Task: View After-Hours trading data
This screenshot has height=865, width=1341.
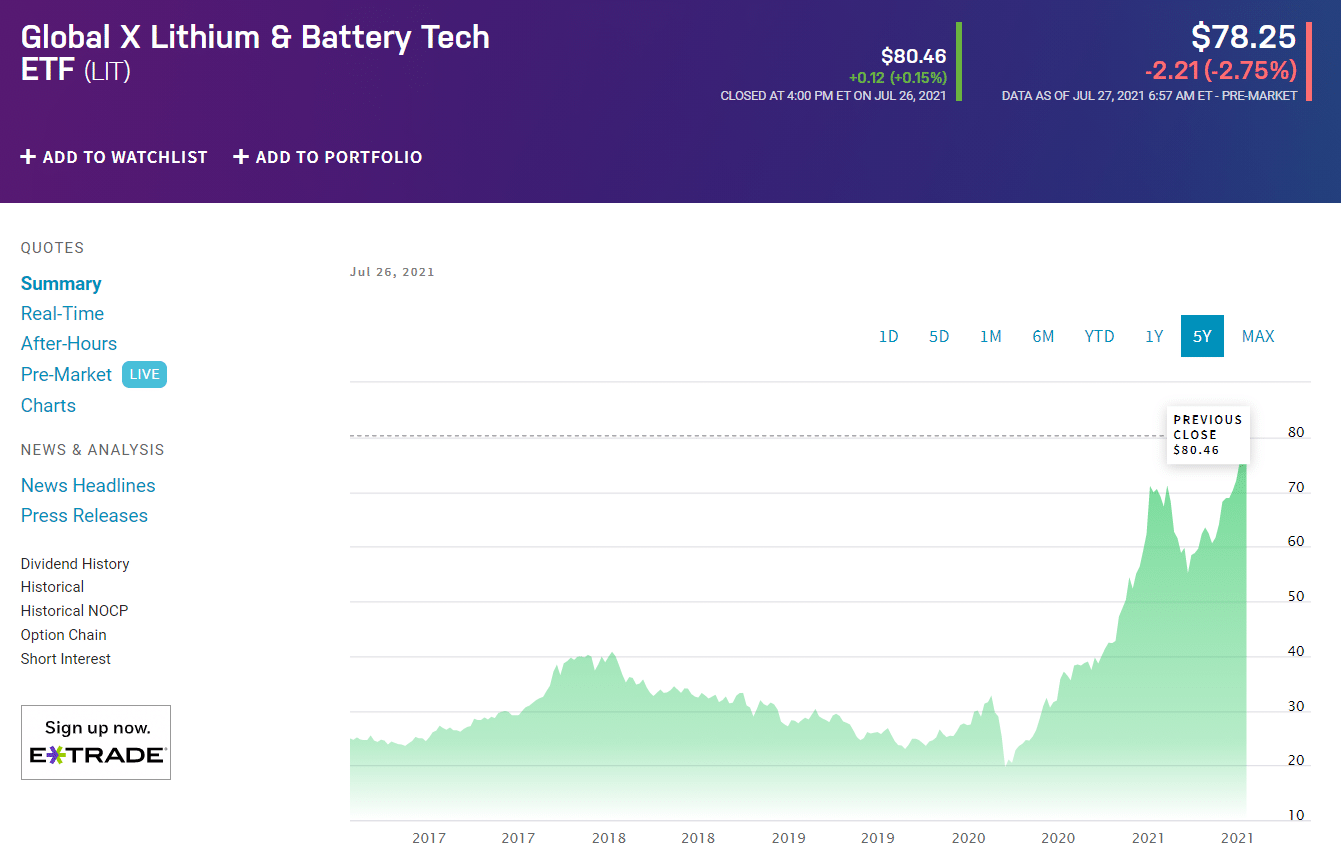Action: (68, 343)
